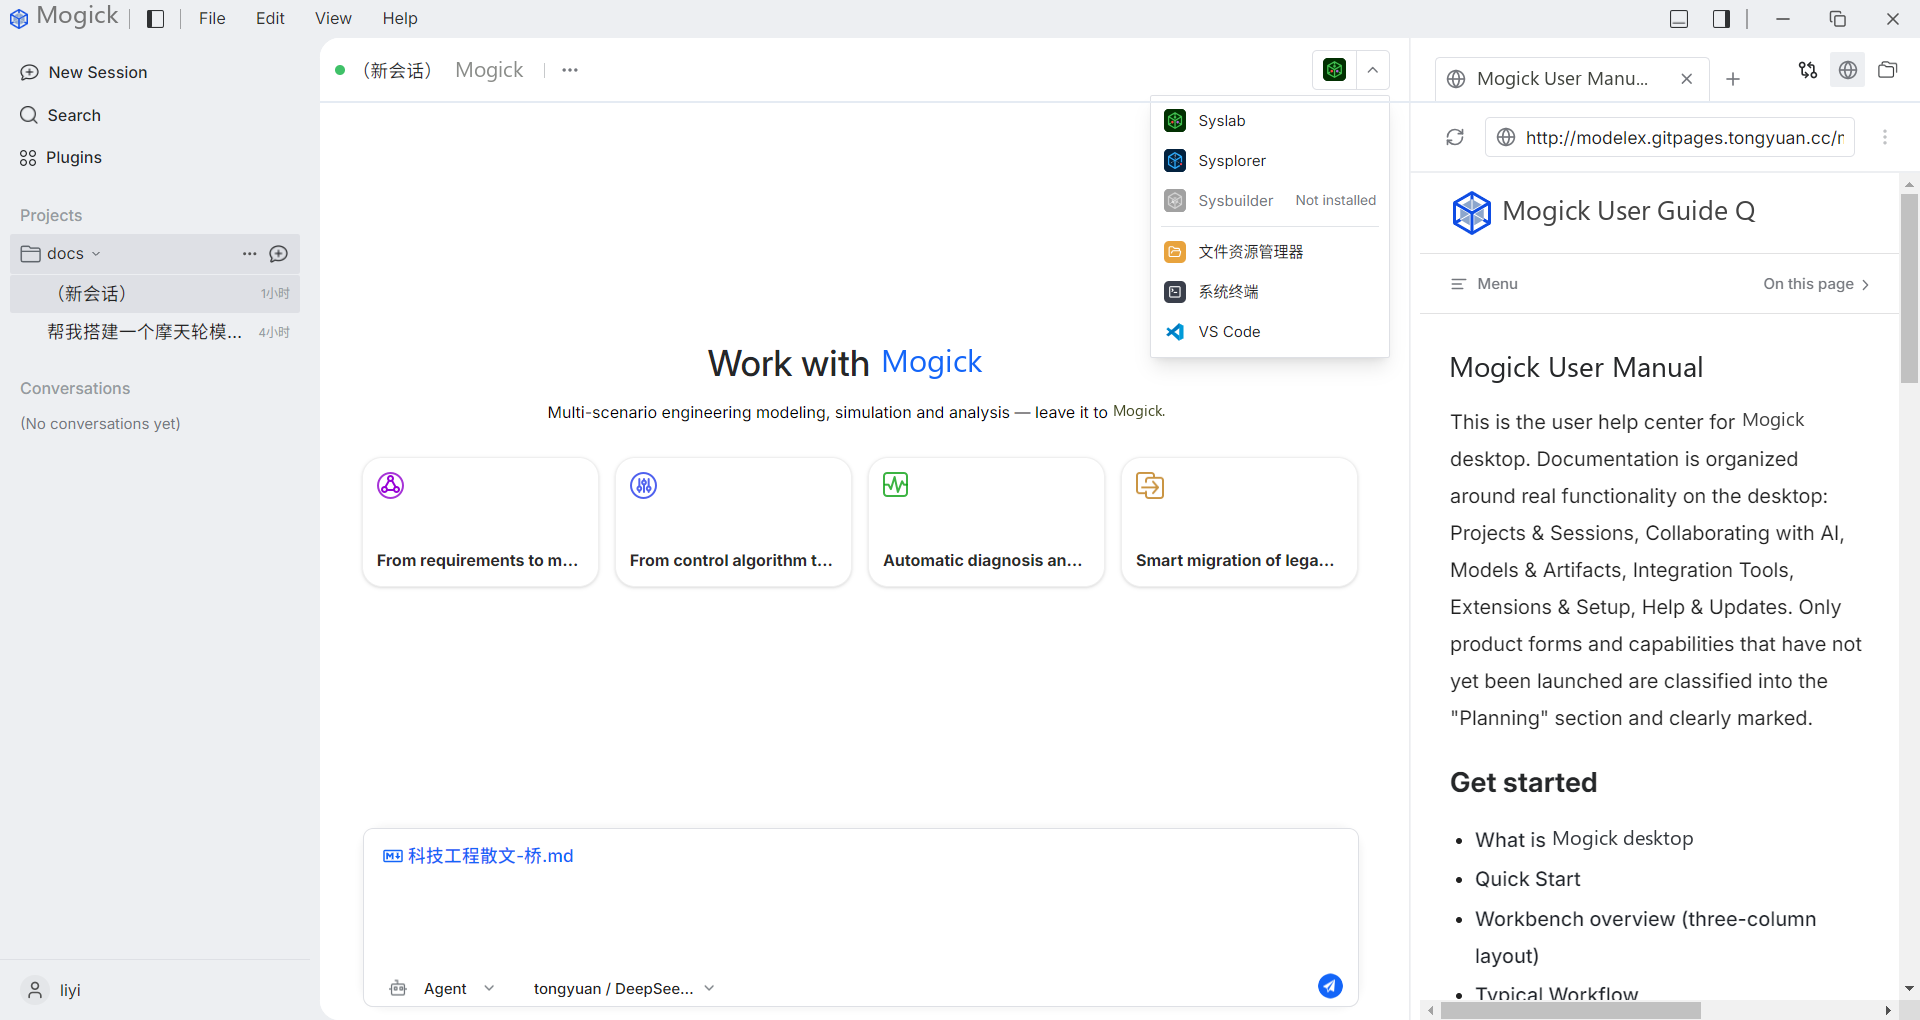Choose Sysplorer from the launcher menu
1920x1020 pixels.
(x=1270, y=161)
